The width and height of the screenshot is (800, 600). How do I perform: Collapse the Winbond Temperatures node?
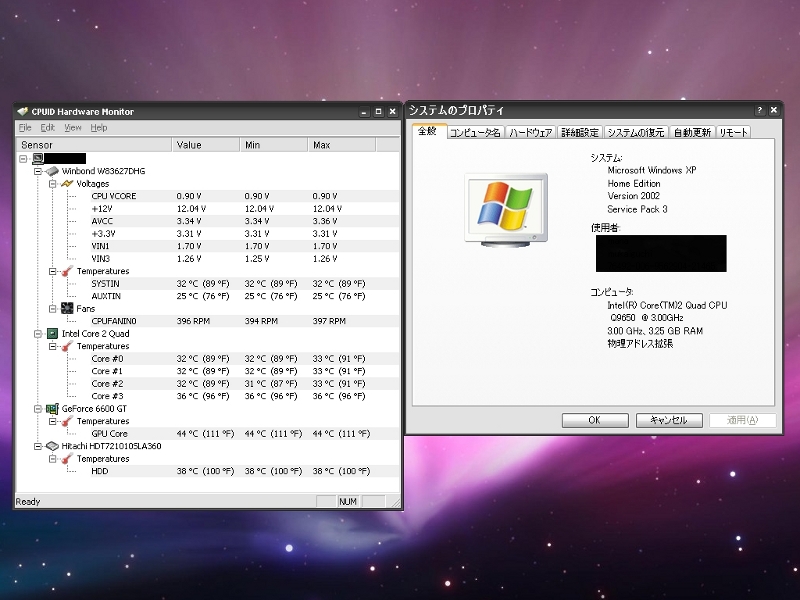53,271
